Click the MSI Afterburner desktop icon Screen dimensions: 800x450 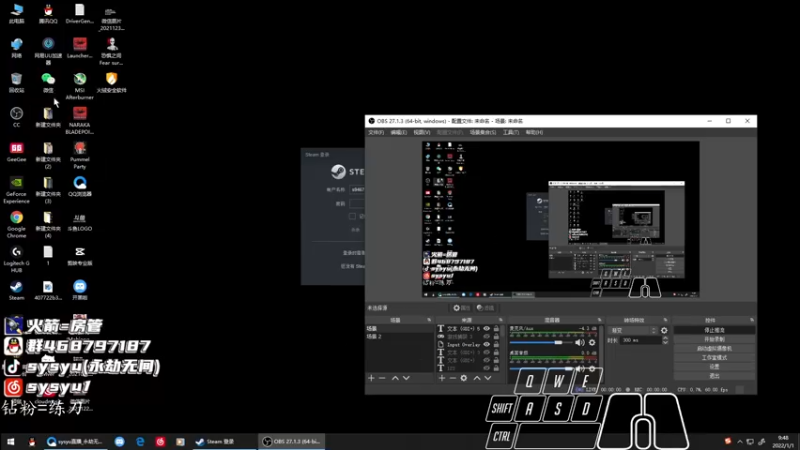tap(80, 86)
